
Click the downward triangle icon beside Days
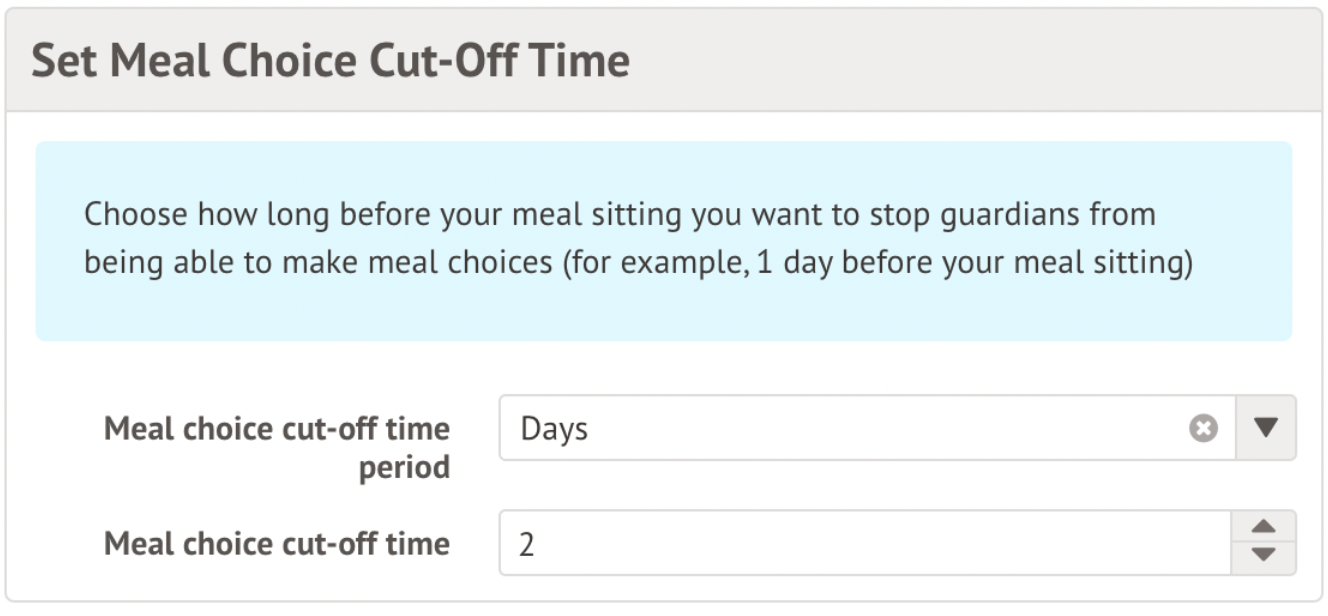1266,428
